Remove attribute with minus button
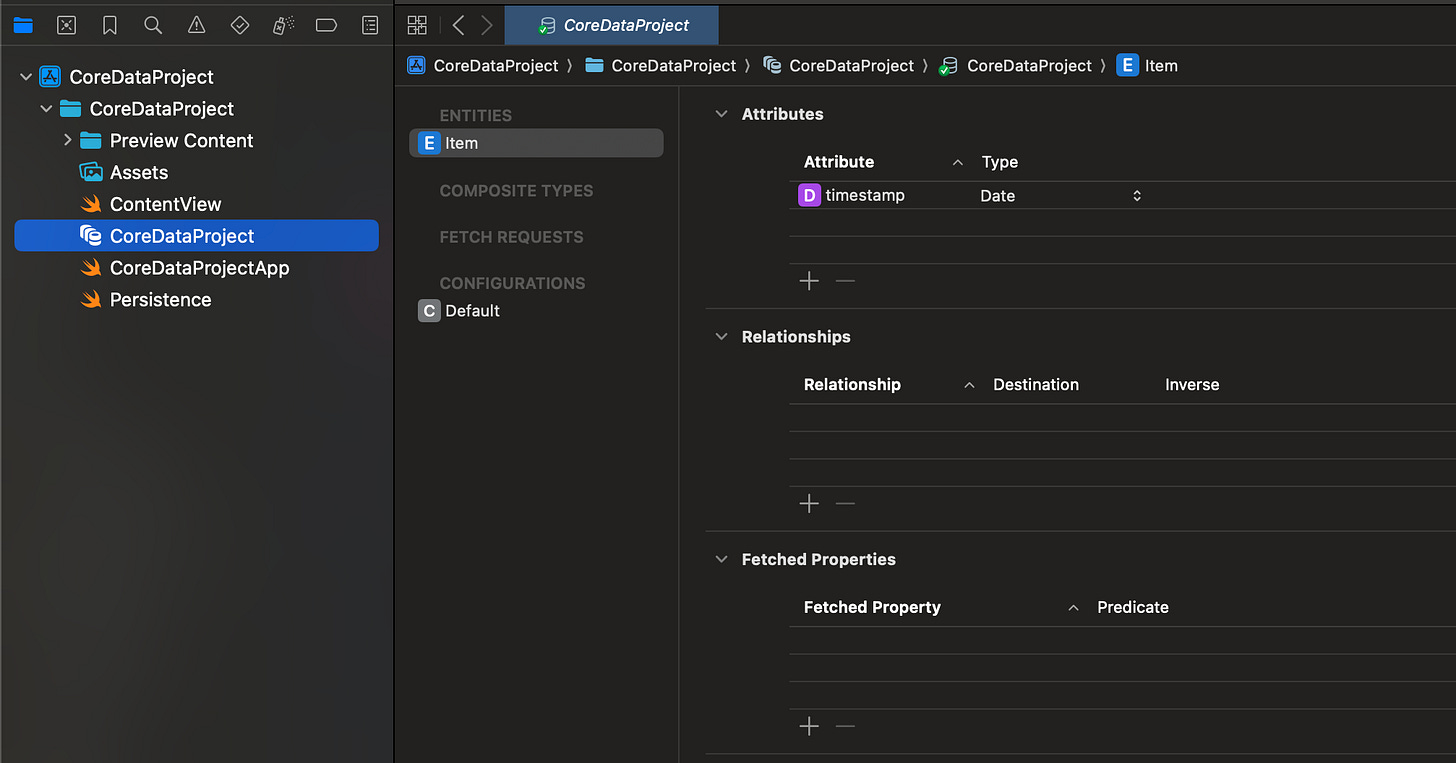This screenshot has width=1456, height=763. point(845,281)
